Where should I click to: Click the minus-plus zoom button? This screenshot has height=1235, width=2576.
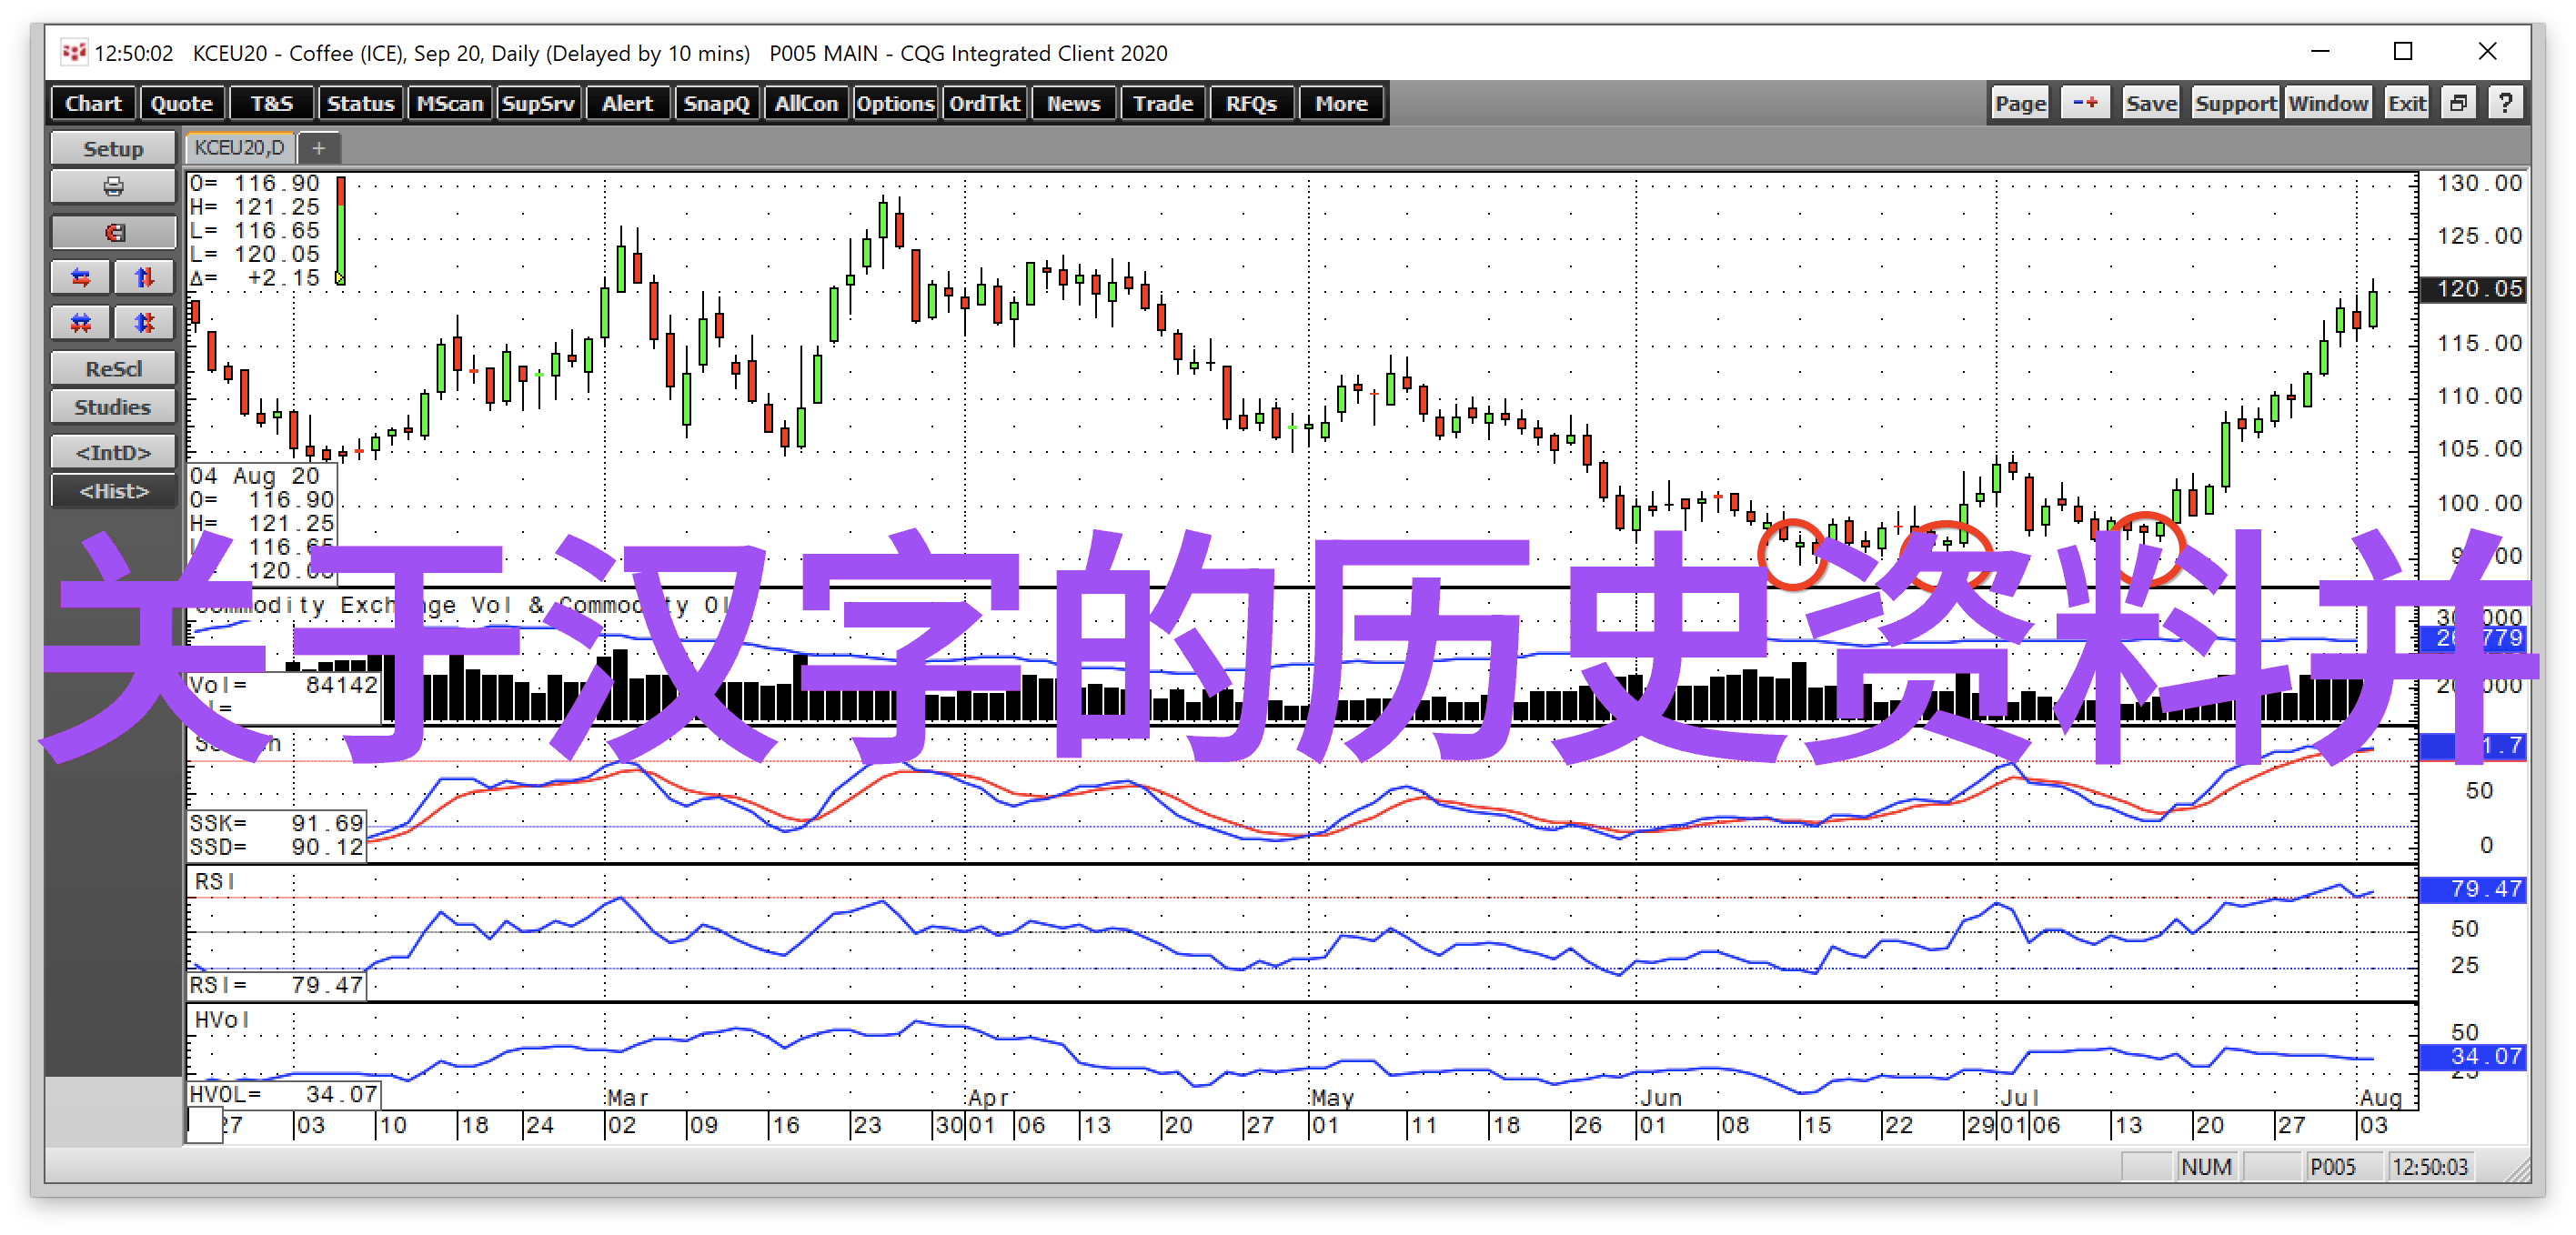[x=2085, y=103]
